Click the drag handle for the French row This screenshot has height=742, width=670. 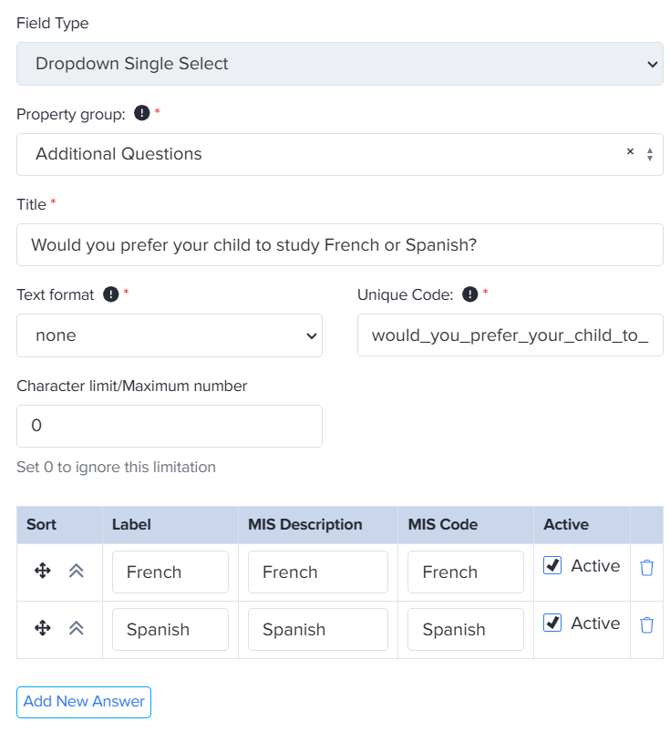point(42,571)
